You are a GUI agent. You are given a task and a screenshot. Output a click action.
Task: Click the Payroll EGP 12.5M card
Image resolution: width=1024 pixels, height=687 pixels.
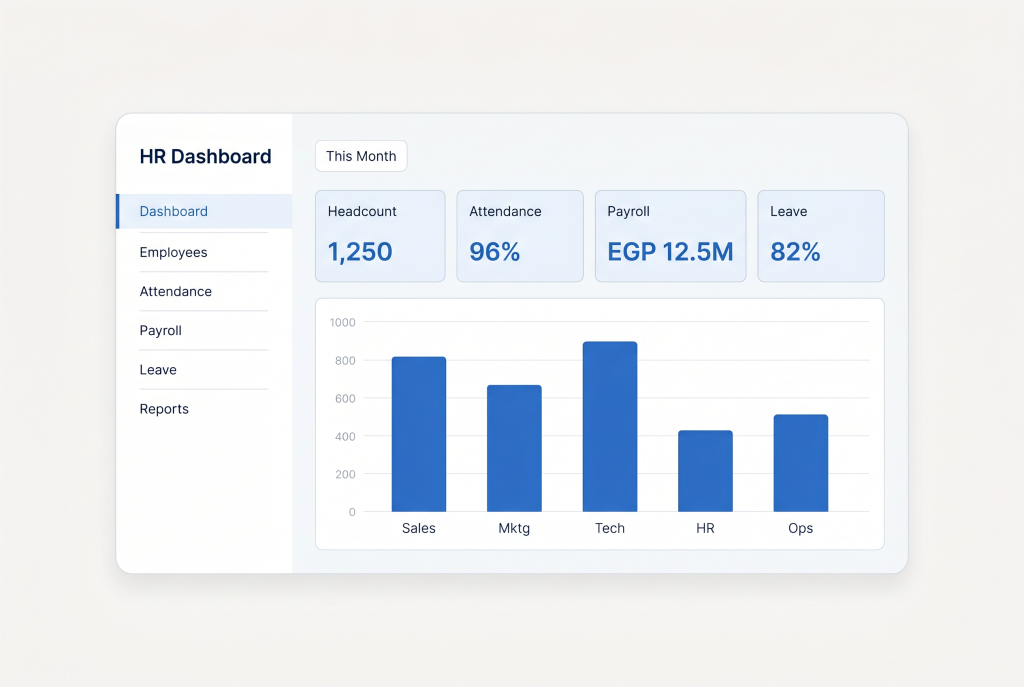tap(670, 236)
